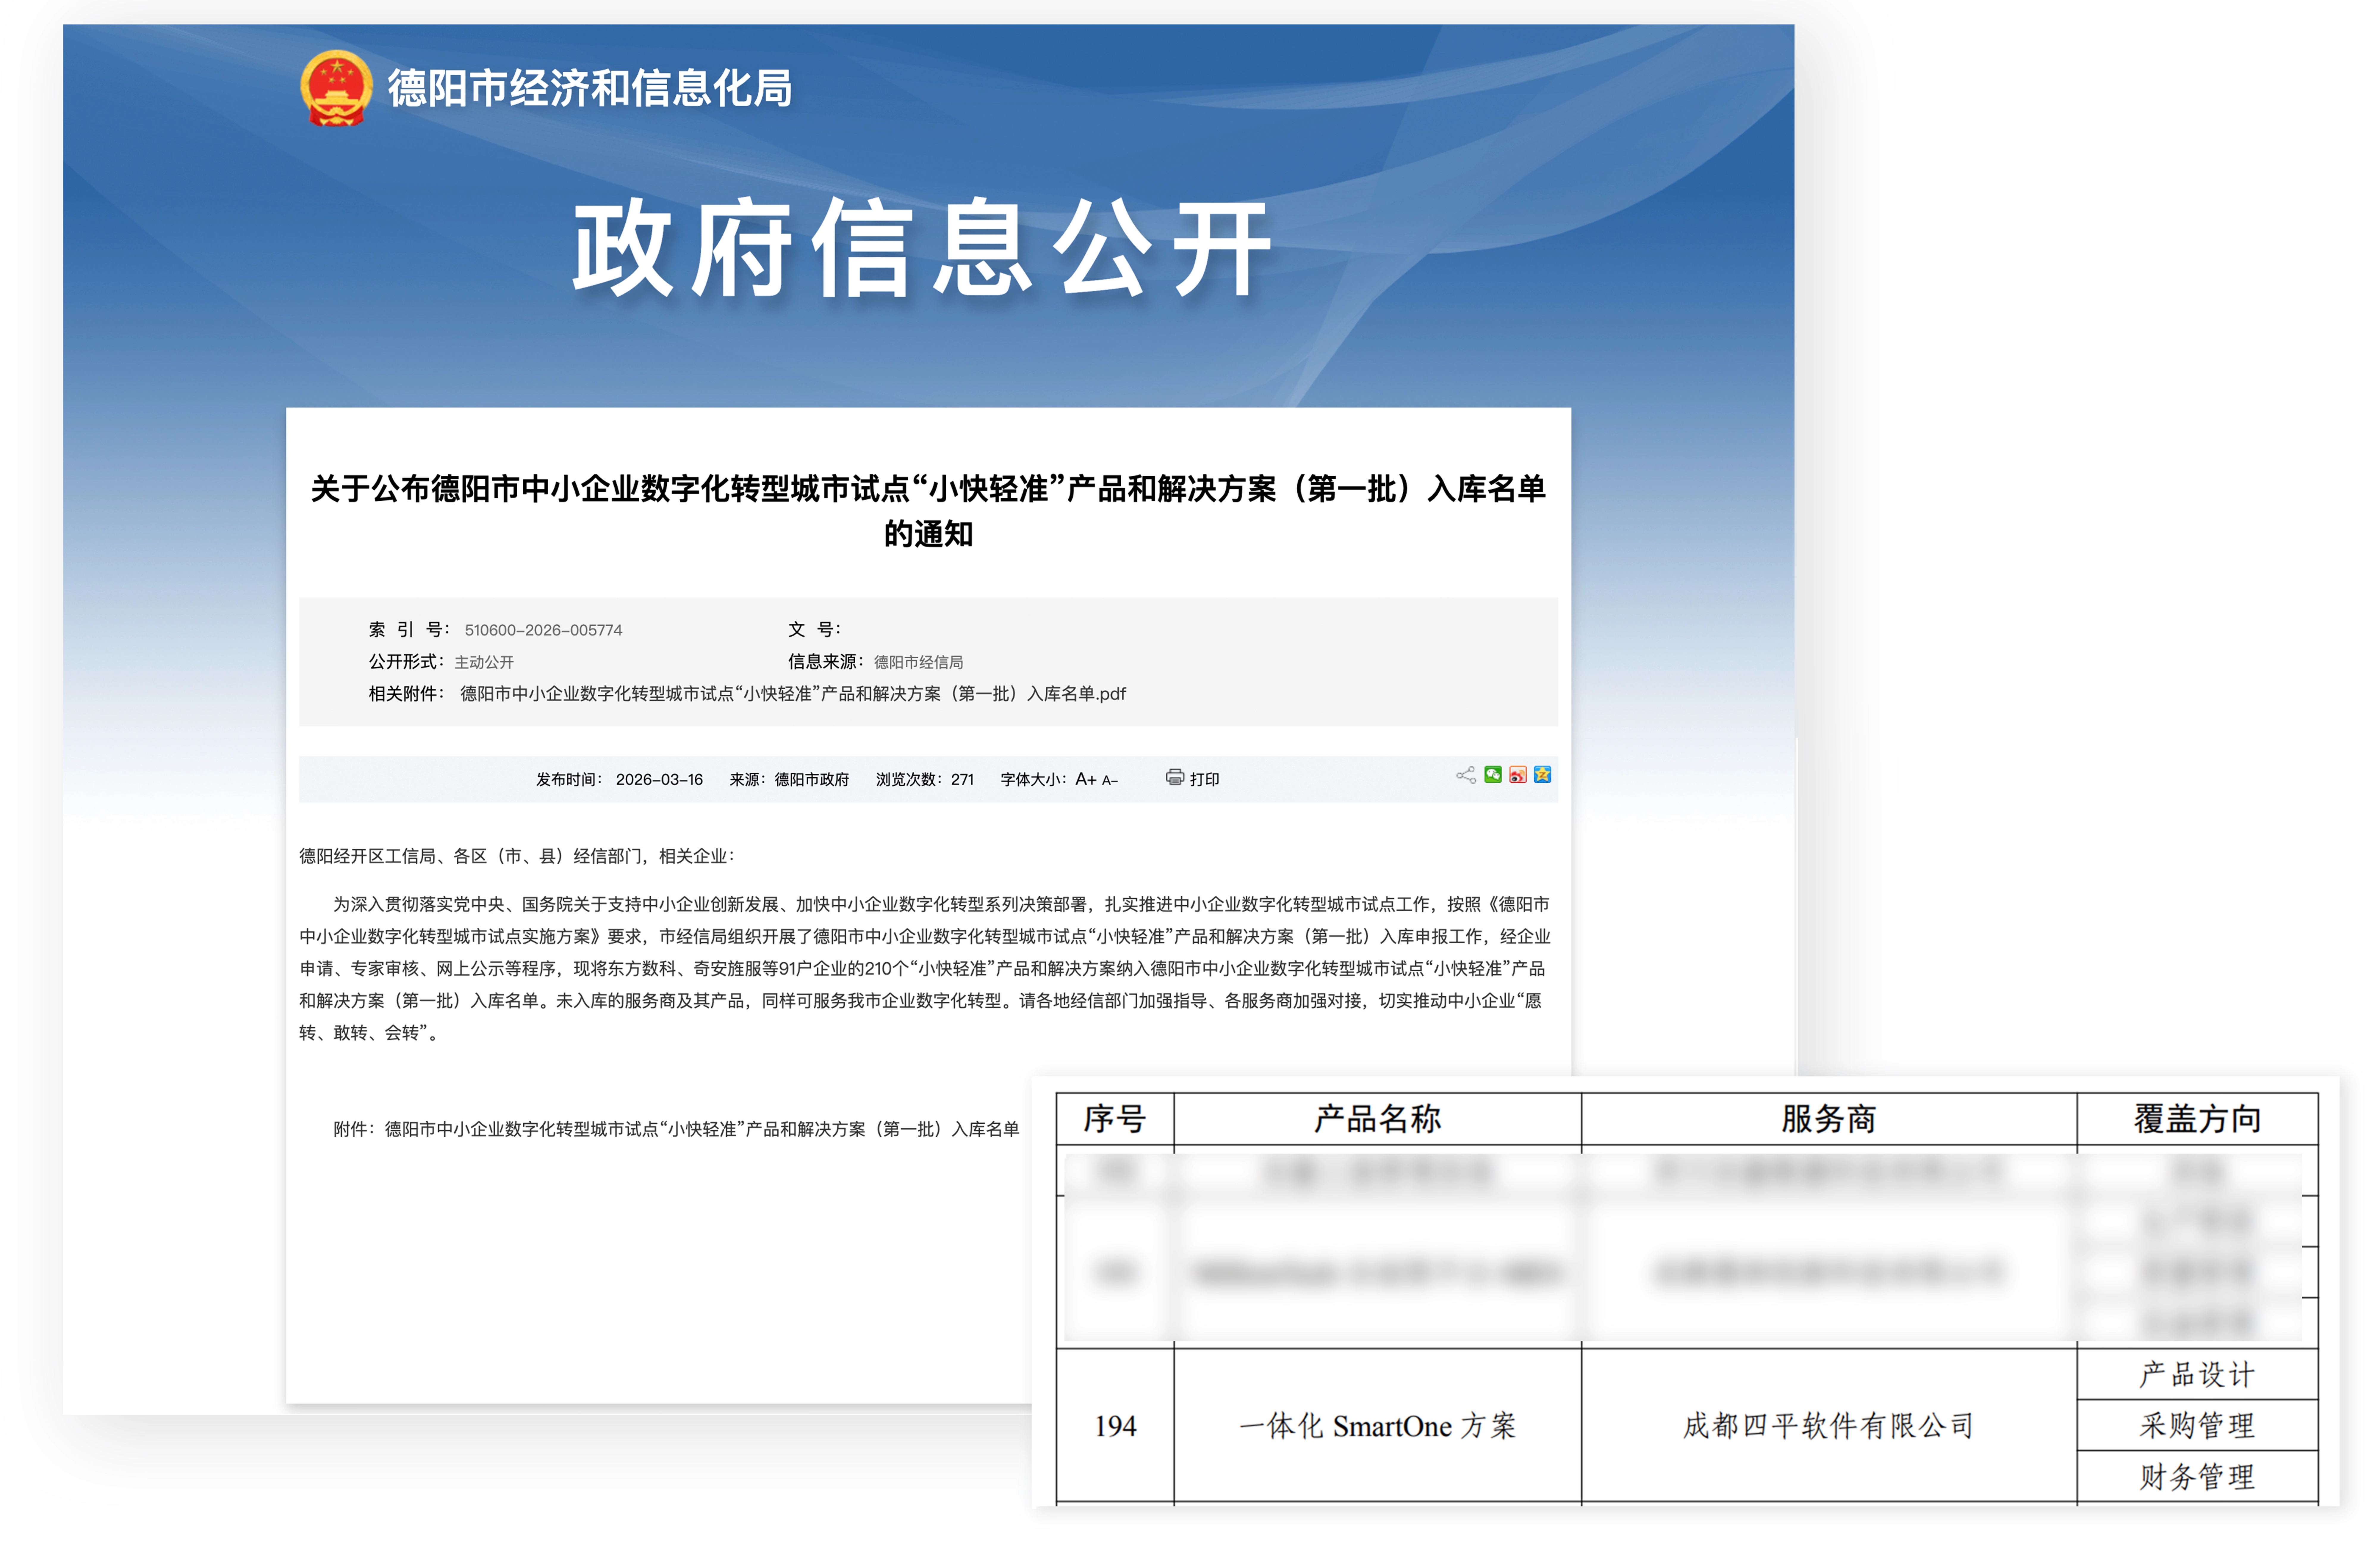Click the 德阳市经济和信息化局 site title
Viewport: 2380px width, 1547px height.
pos(590,88)
